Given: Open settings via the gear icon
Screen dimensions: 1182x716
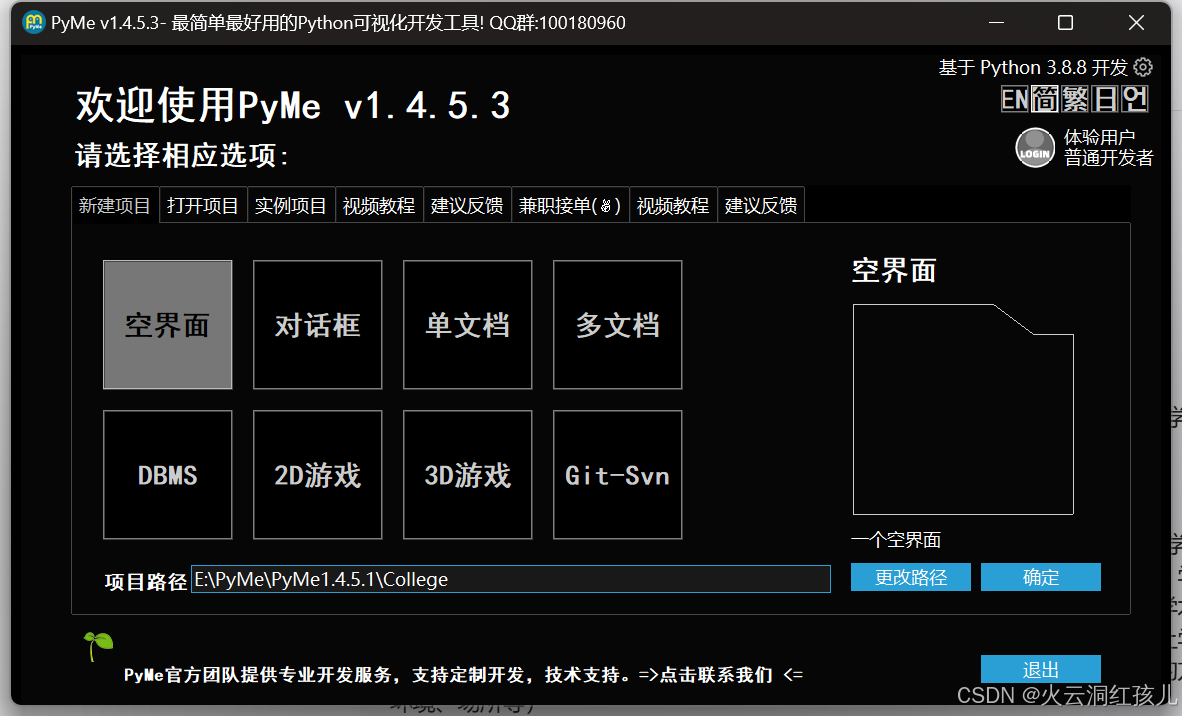Looking at the screenshot, I should click(1143, 67).
